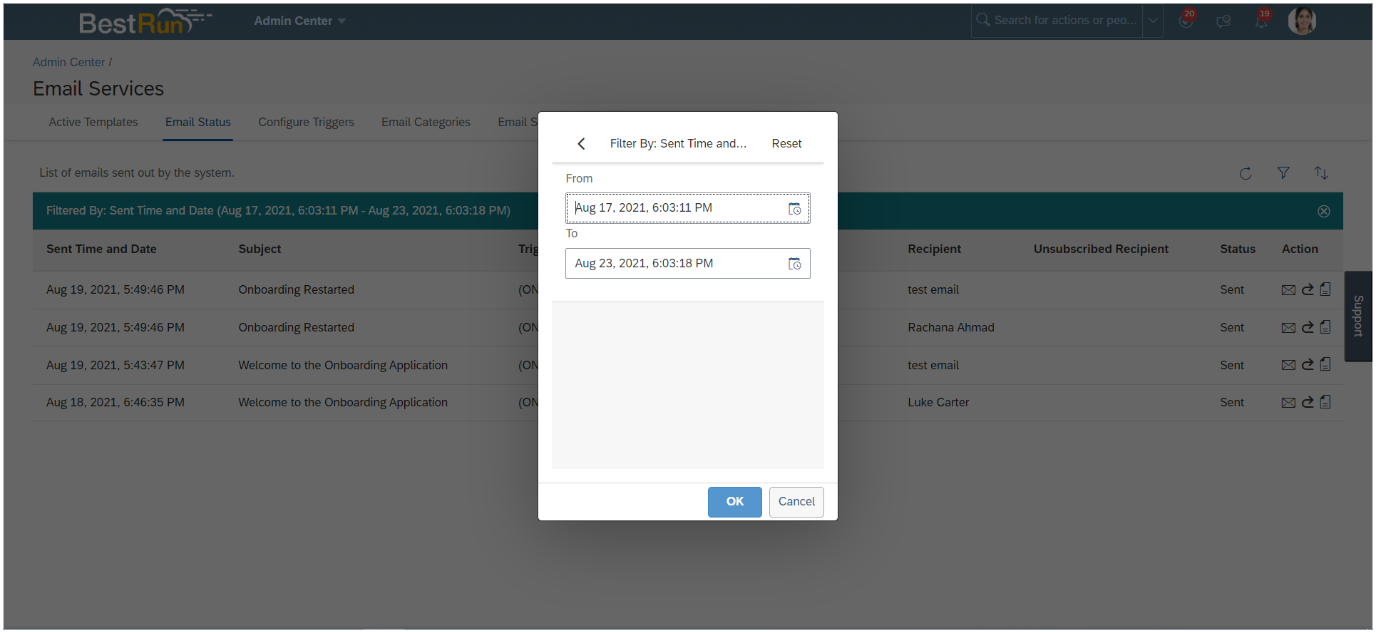This screenshot has height=632, width=1379.
Task: Go back using the dialog's left chevron
Action: 581,144
